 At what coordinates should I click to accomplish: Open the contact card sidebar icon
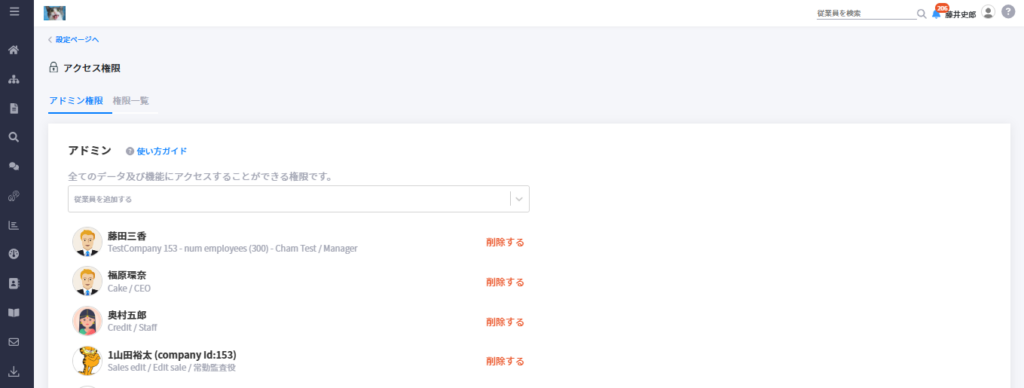[x=14, y=283]
